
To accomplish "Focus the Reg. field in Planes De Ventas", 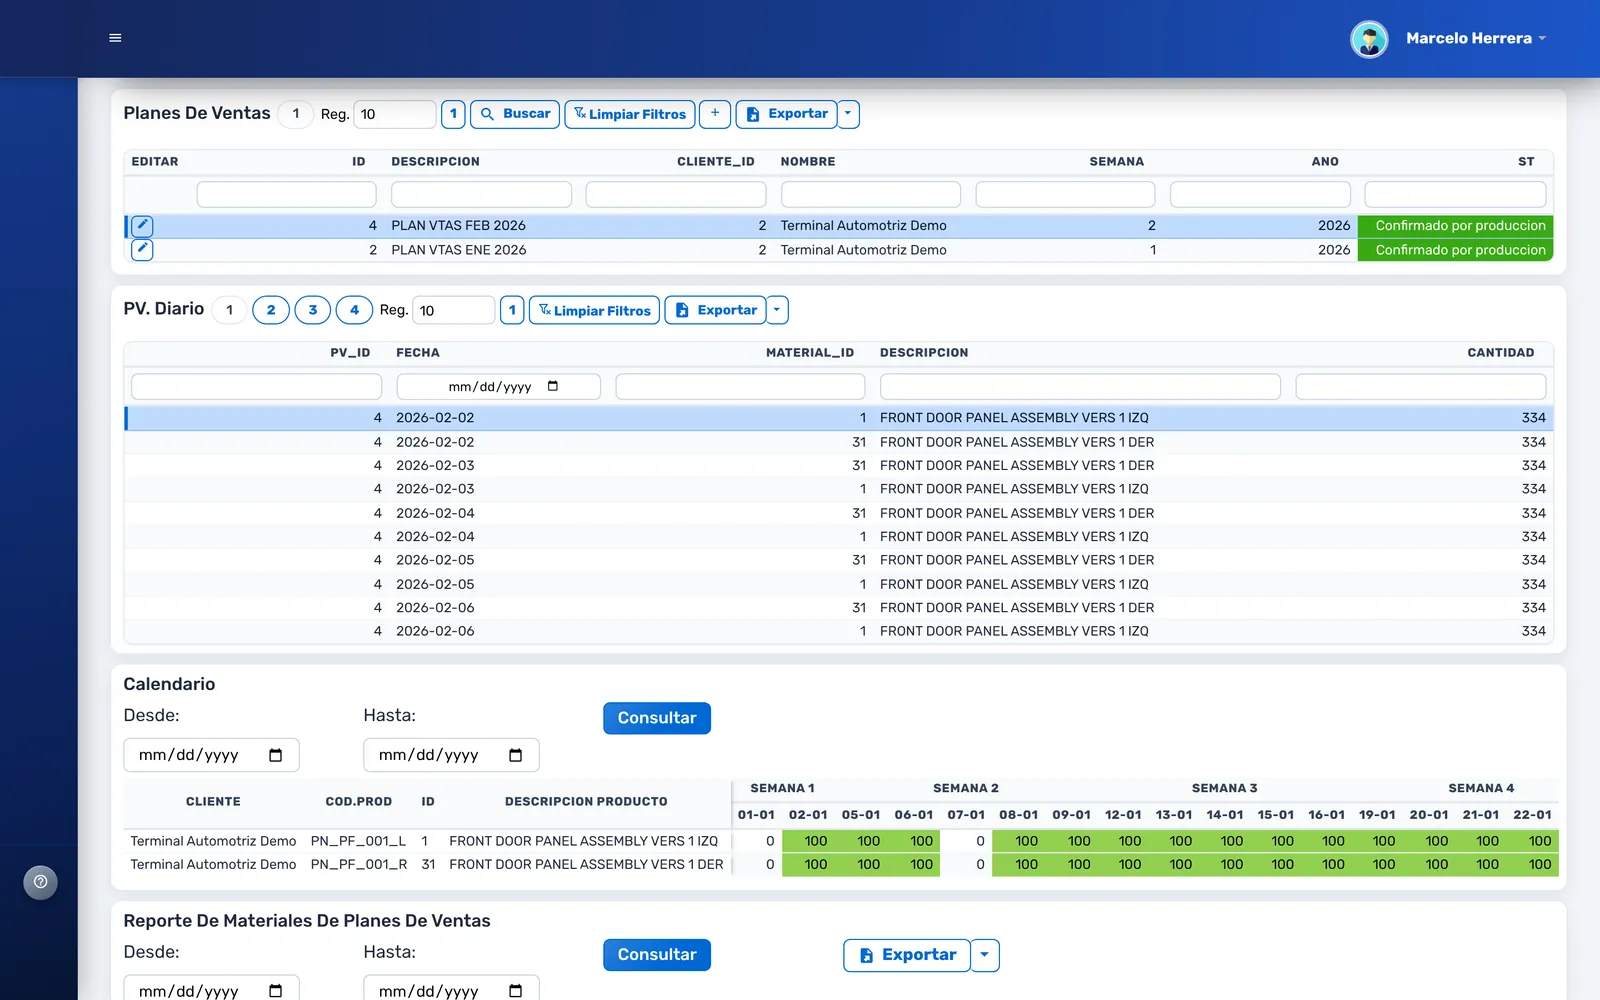I will click(395, 114).
